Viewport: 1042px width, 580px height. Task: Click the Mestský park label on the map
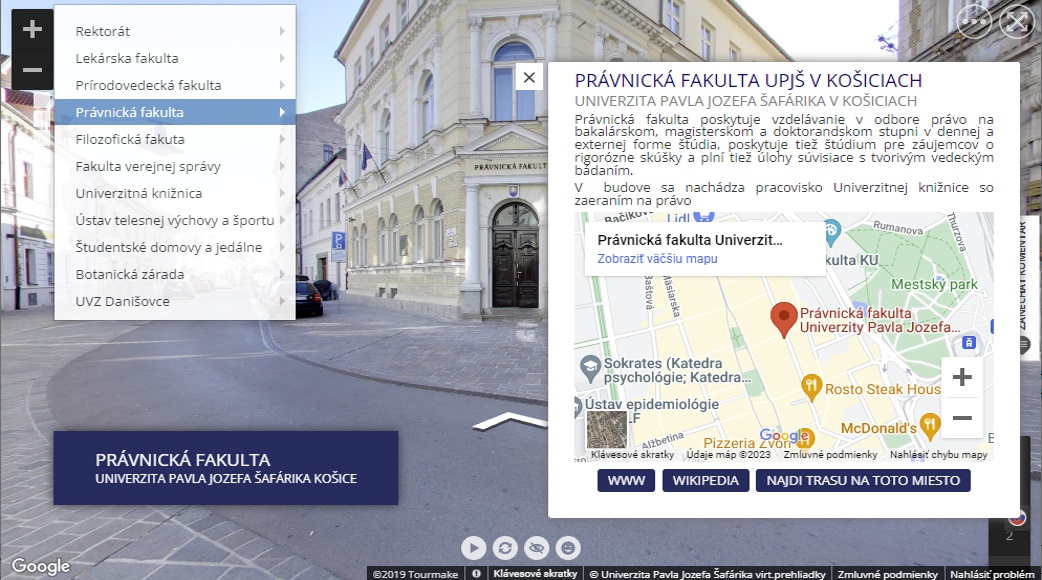pos(934,284)
